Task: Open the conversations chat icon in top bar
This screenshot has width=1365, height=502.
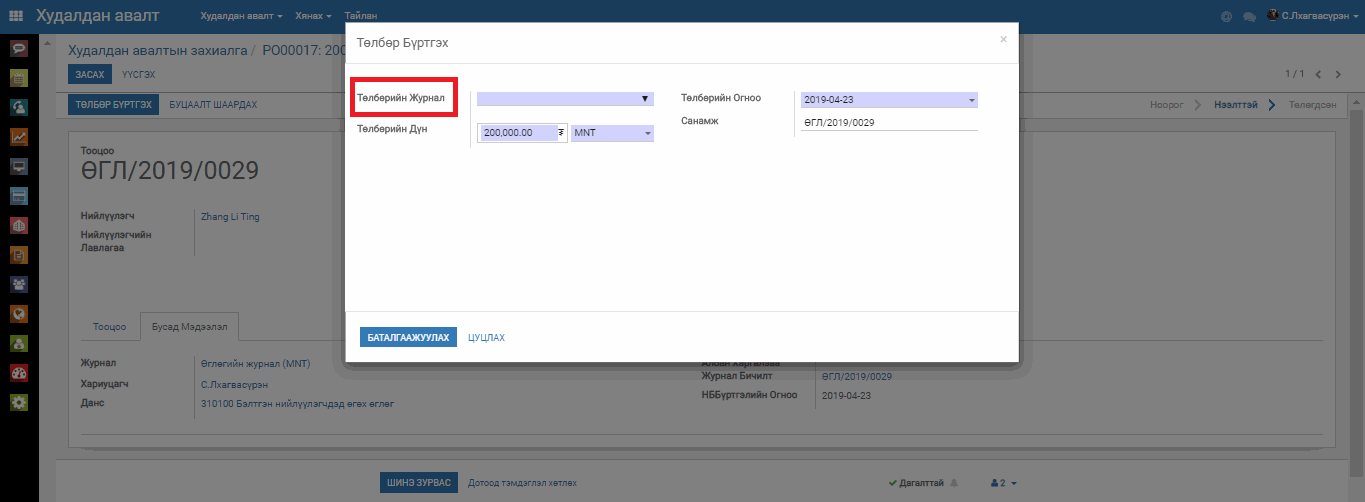Action: (1249, 17)
